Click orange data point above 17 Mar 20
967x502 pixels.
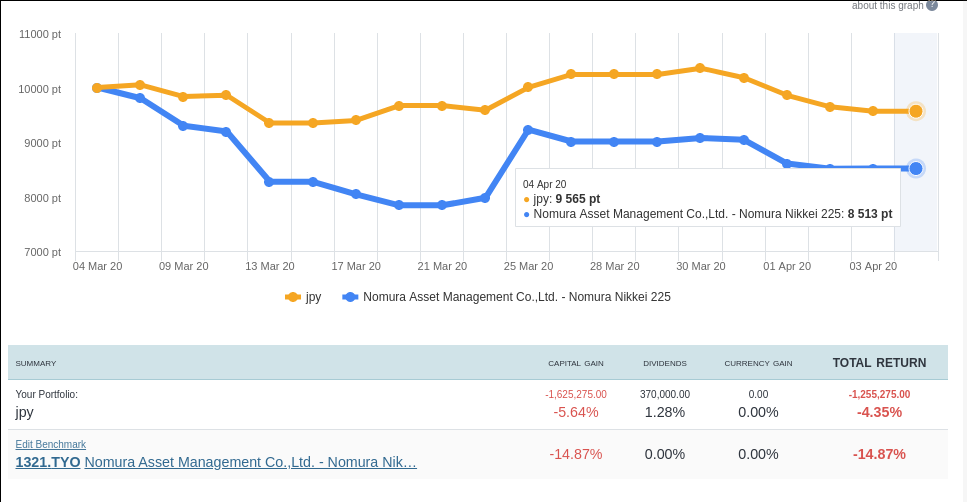pyautogui.click(x=356, y=120)
